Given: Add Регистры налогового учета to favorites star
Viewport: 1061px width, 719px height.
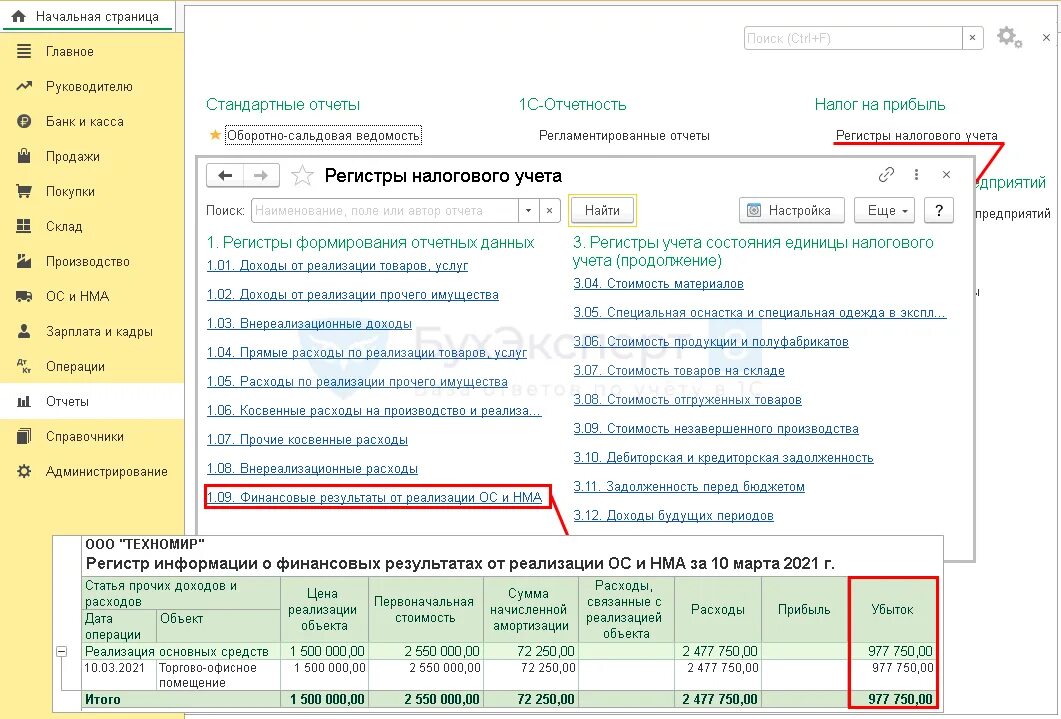Looking at the screenshot, I should (x=302, y=176).
